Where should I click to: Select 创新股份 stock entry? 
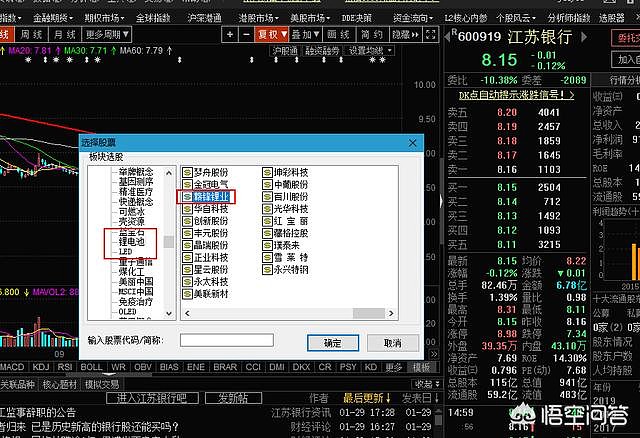[205, 221]
